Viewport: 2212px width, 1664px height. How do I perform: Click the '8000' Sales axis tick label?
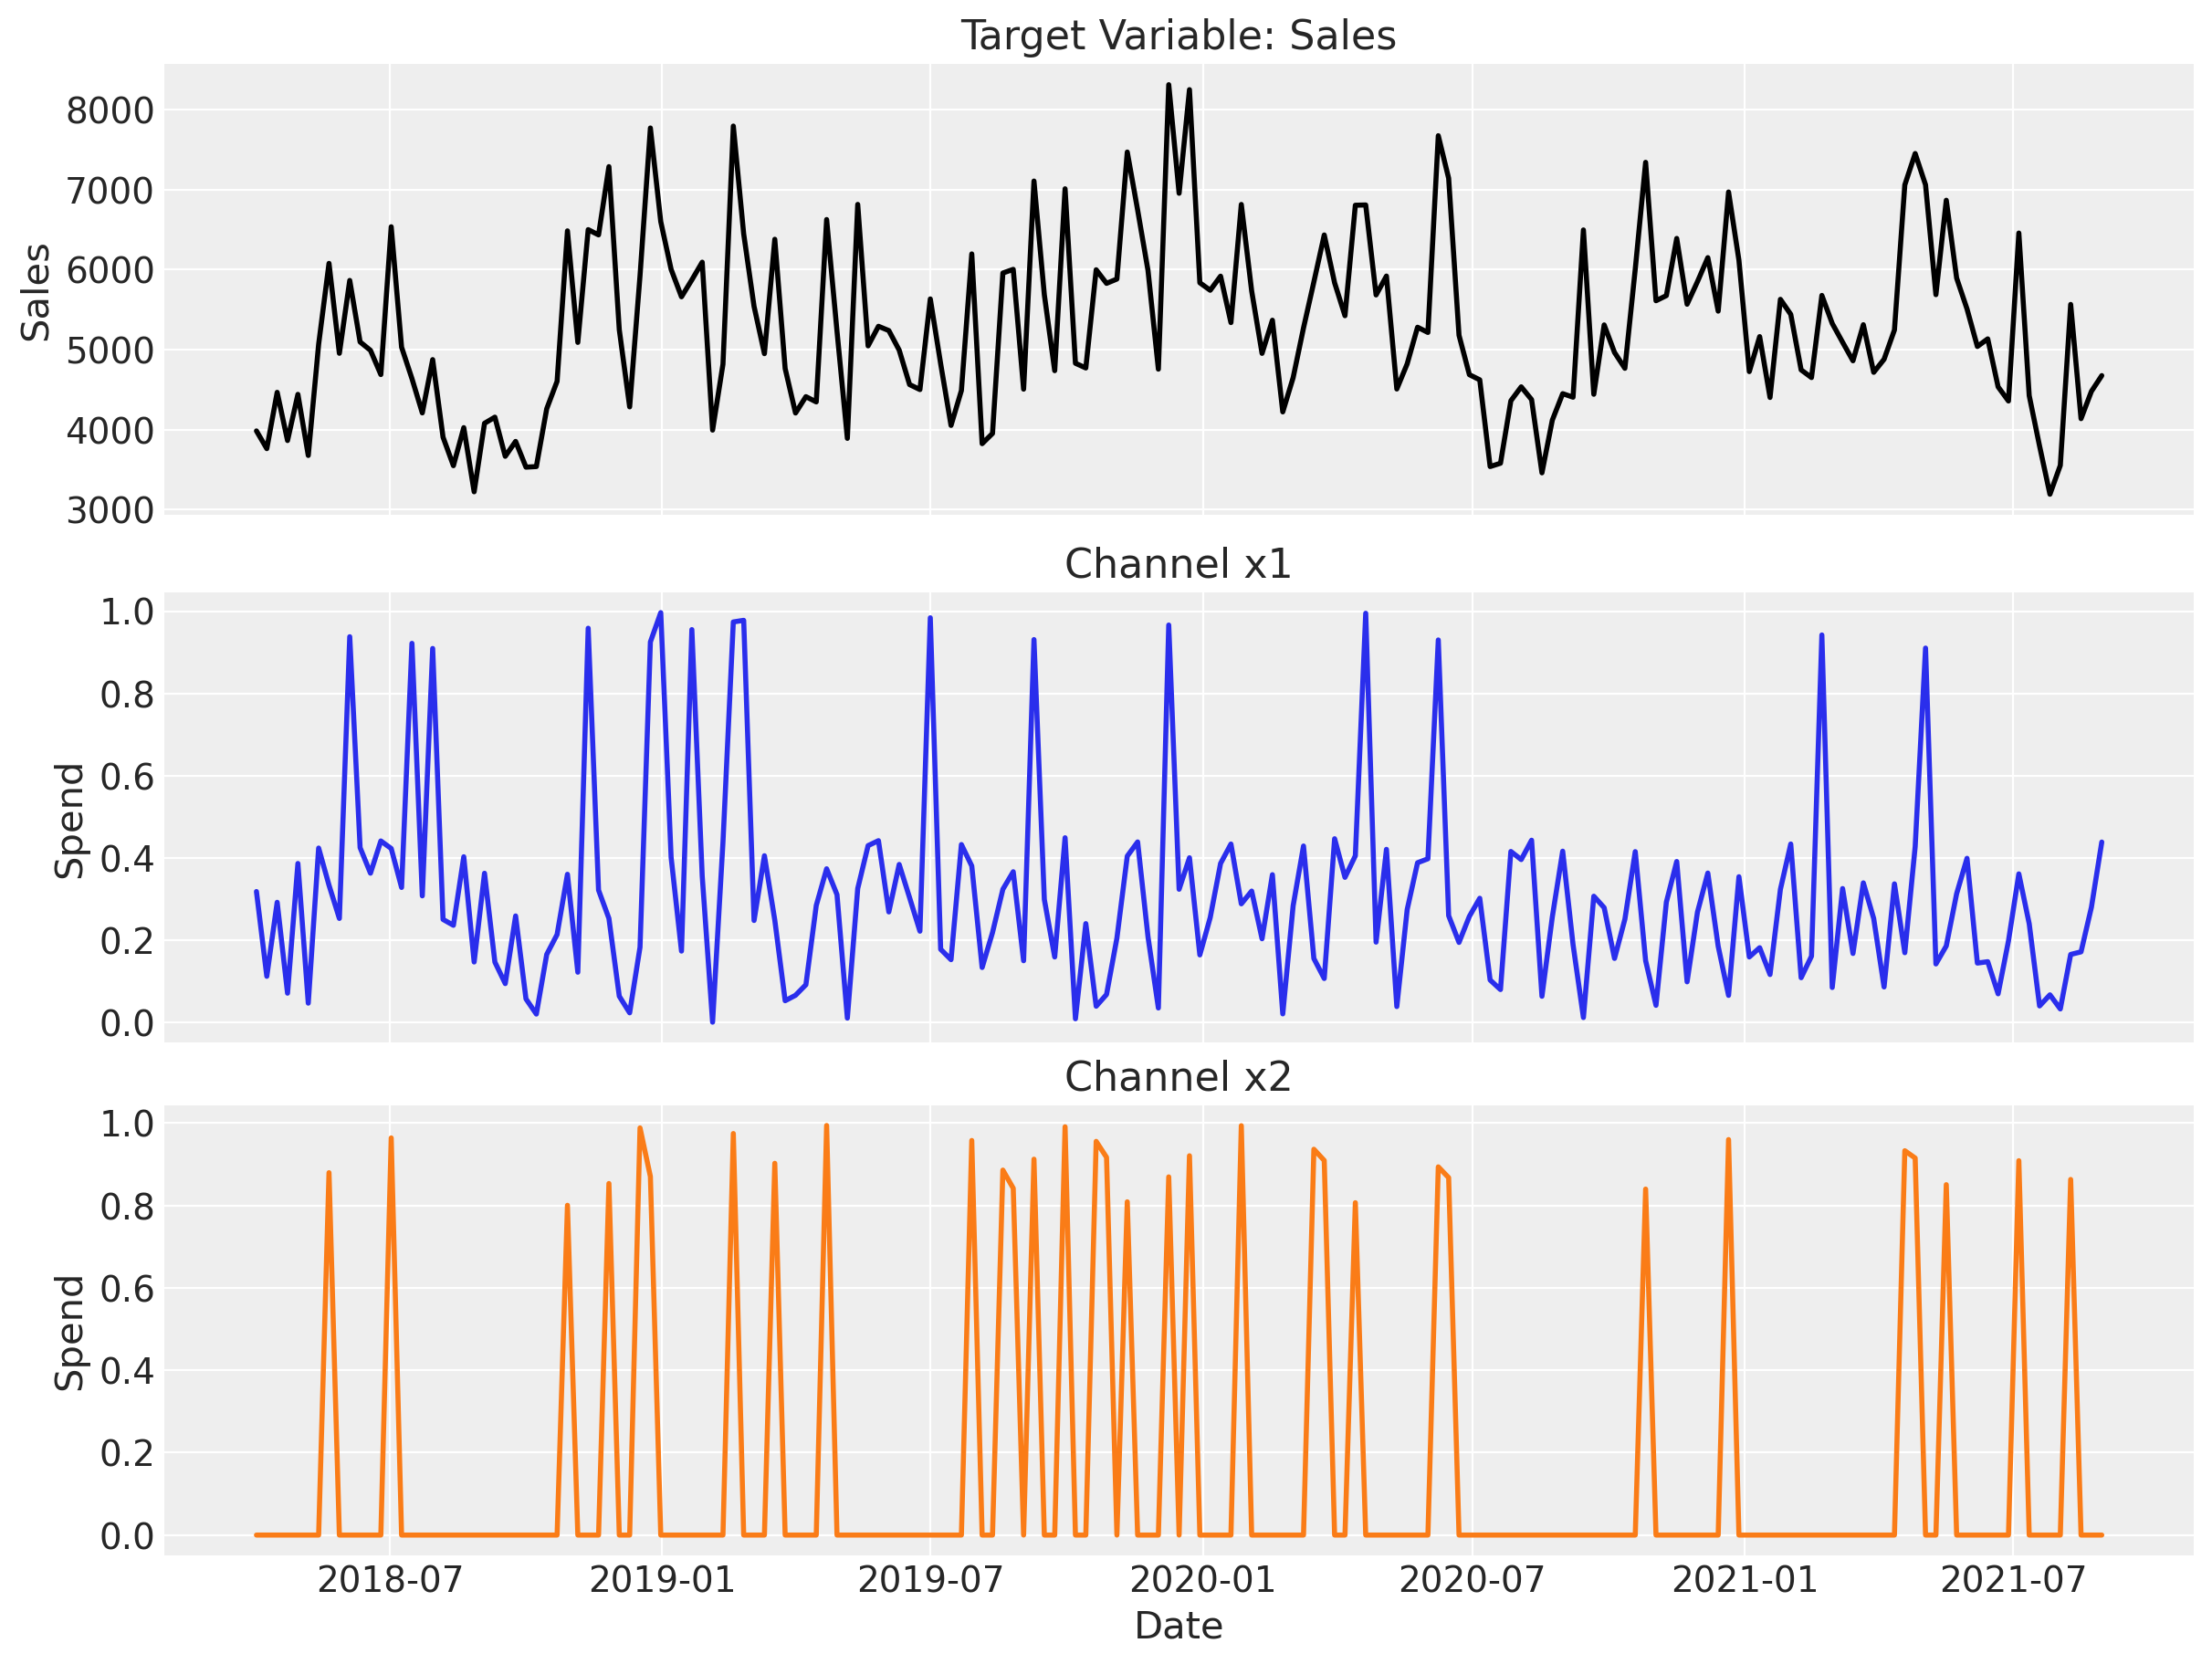(110, 111)
